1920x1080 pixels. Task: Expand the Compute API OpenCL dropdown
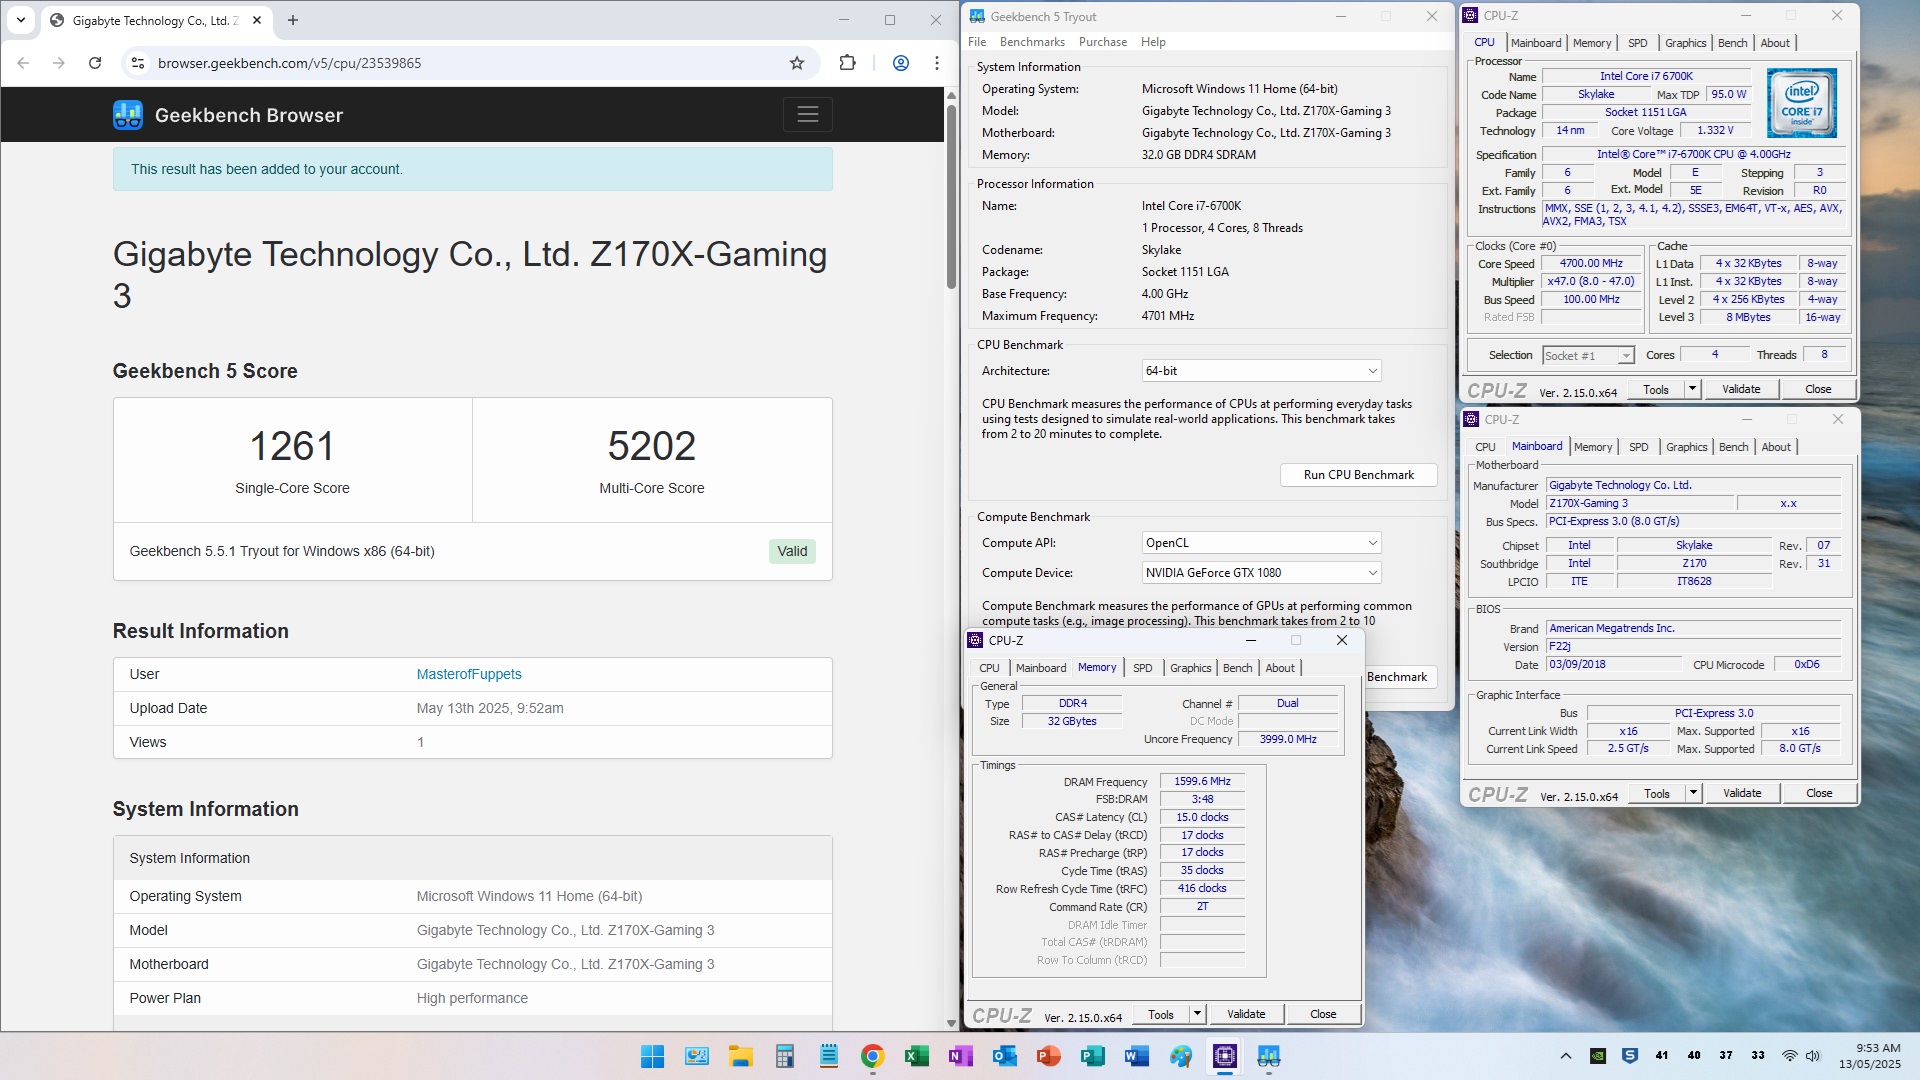pos(1261,543)
